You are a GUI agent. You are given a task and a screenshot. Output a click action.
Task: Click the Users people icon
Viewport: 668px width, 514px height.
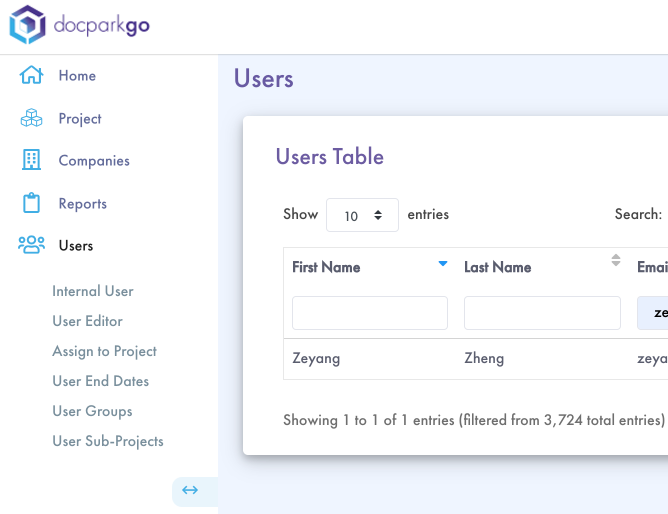[32, 246]
